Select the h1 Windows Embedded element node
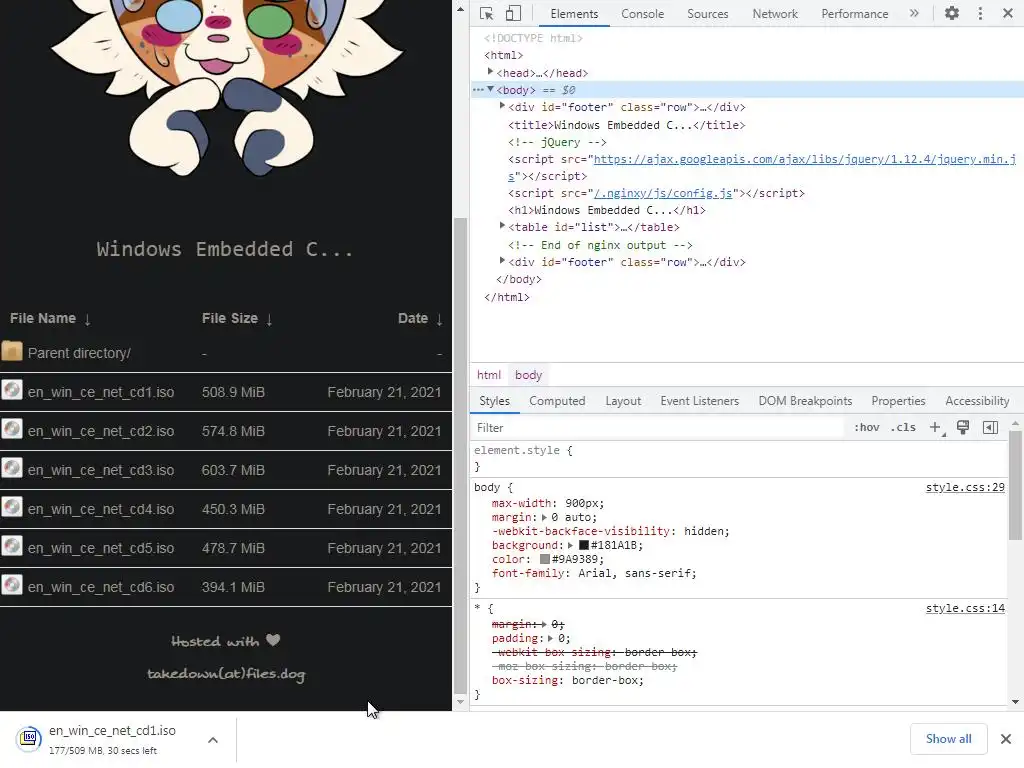1024x768 pixels. 607,210
